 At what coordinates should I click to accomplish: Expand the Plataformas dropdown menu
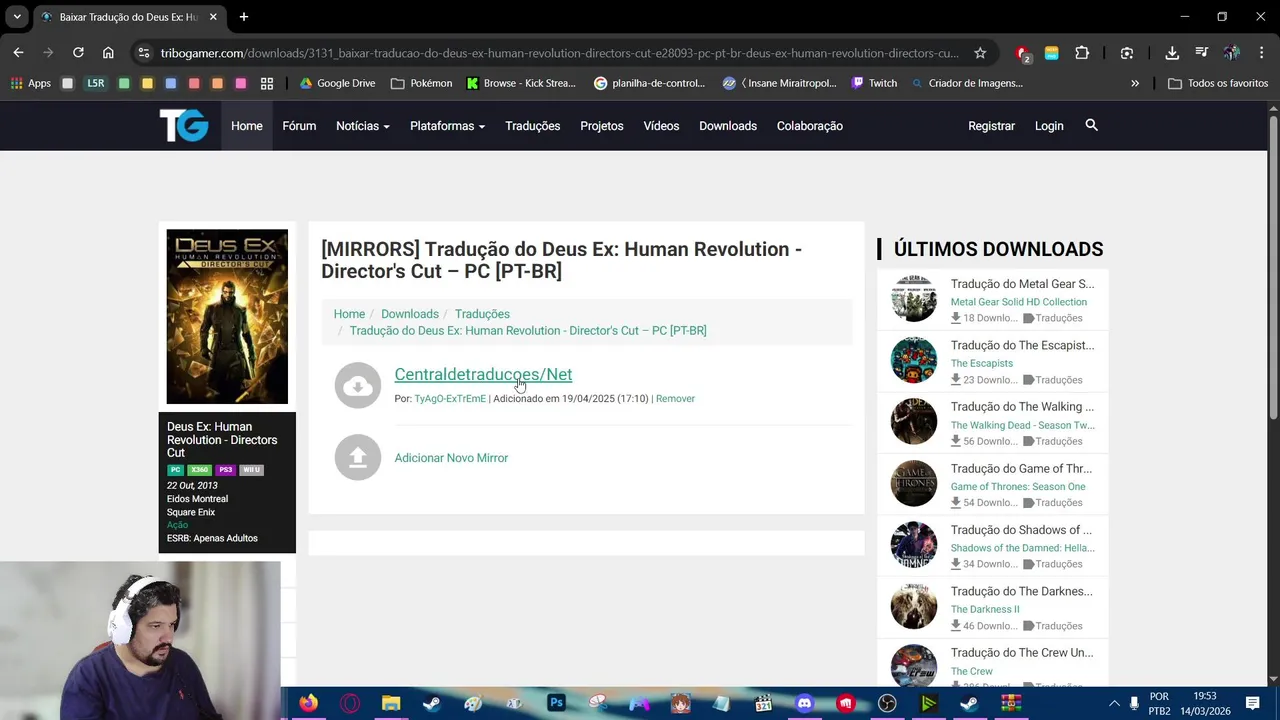click(447, 126)
